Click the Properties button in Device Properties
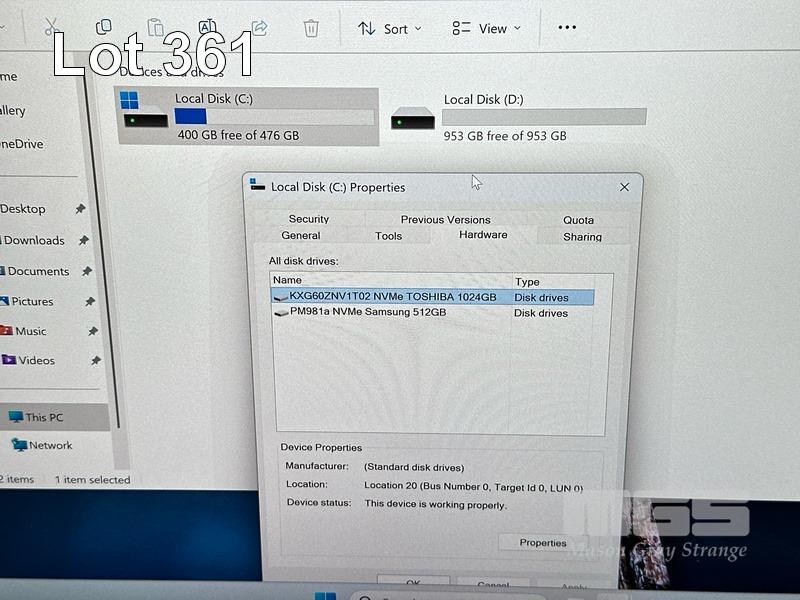Screen dimensions: 800x600 tap(543, 543)
